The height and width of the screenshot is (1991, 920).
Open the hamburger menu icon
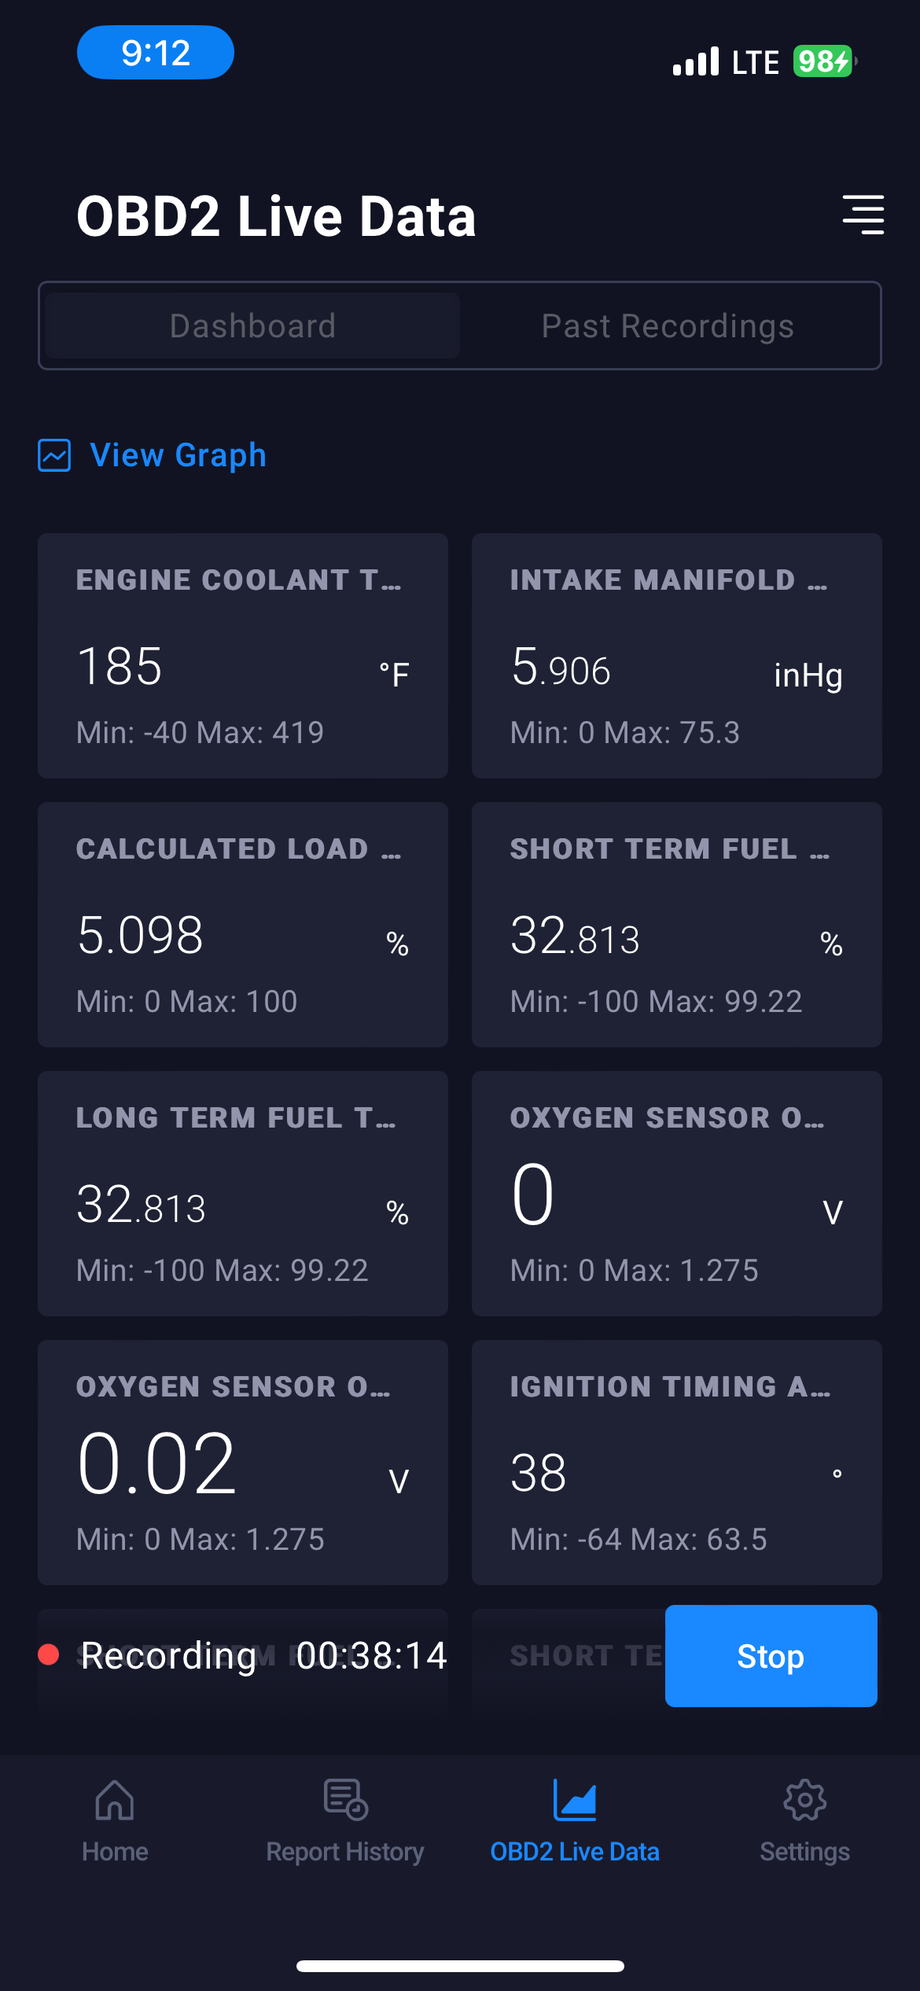click(863, 215)
